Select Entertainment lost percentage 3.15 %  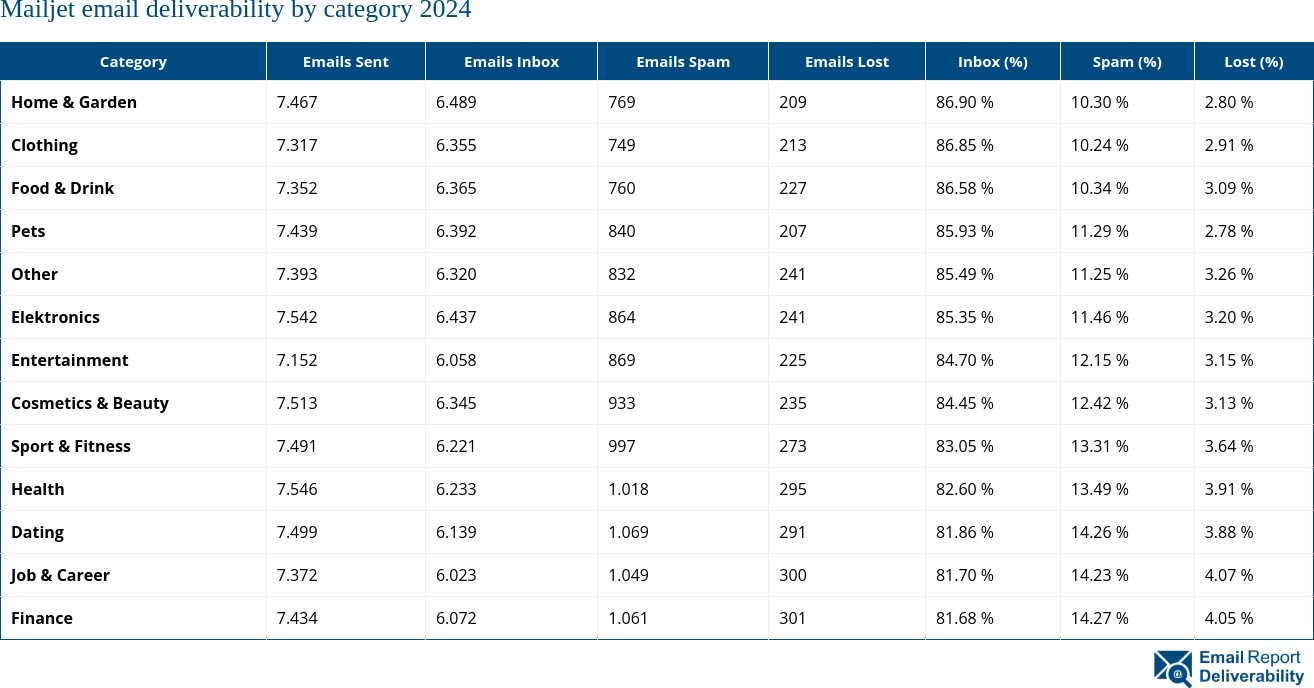[x=1229, y=360]
